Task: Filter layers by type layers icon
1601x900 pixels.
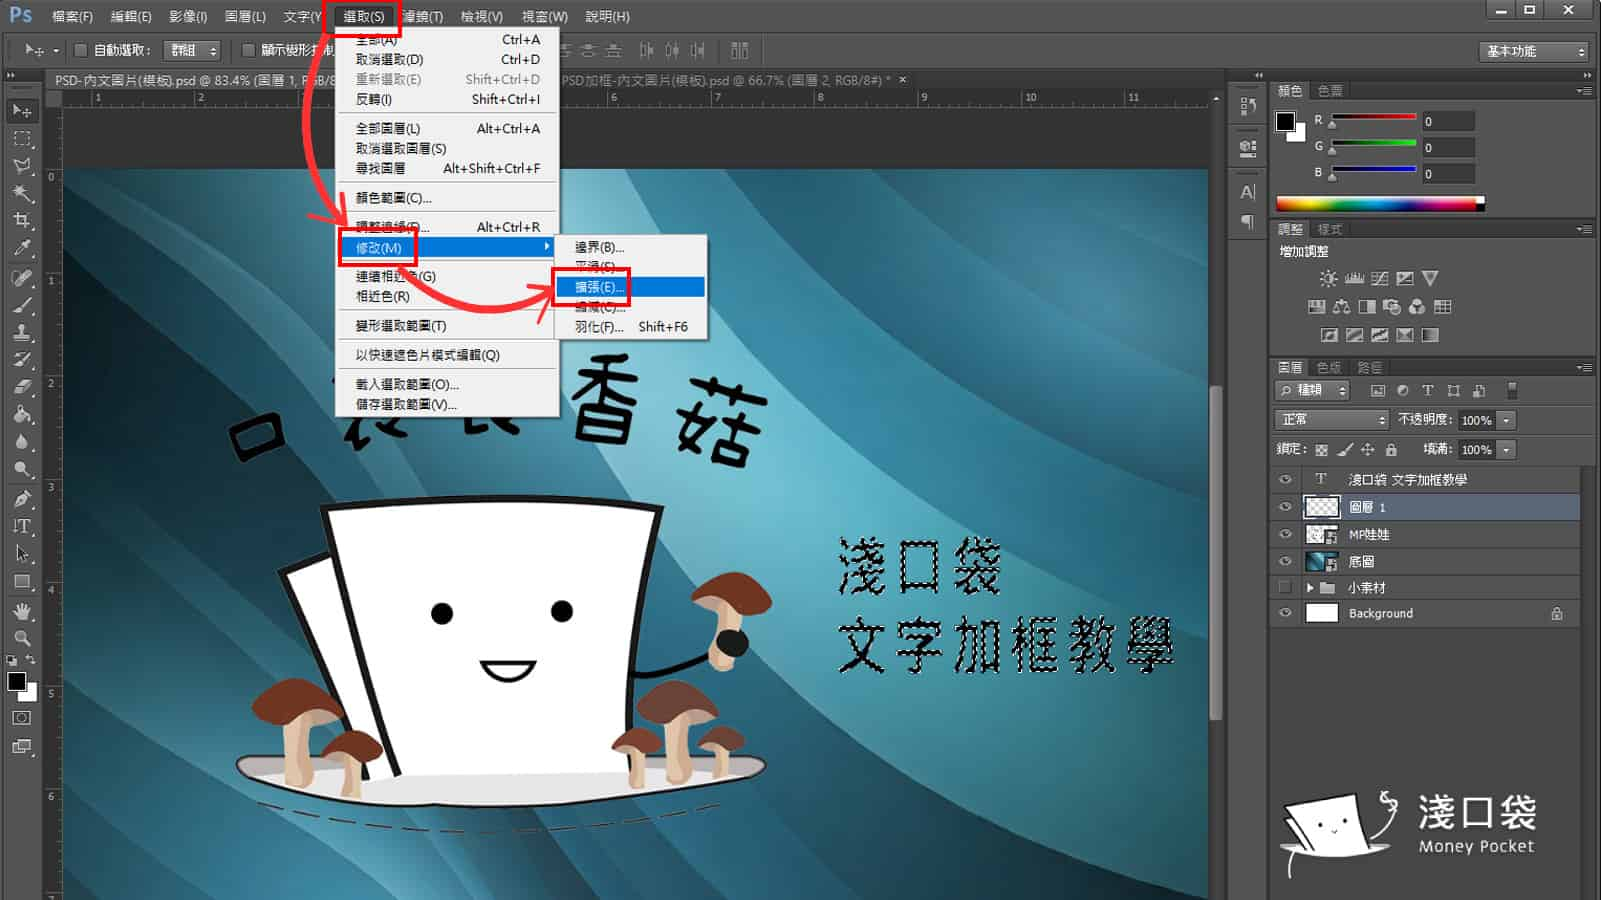Action: 1428,391
